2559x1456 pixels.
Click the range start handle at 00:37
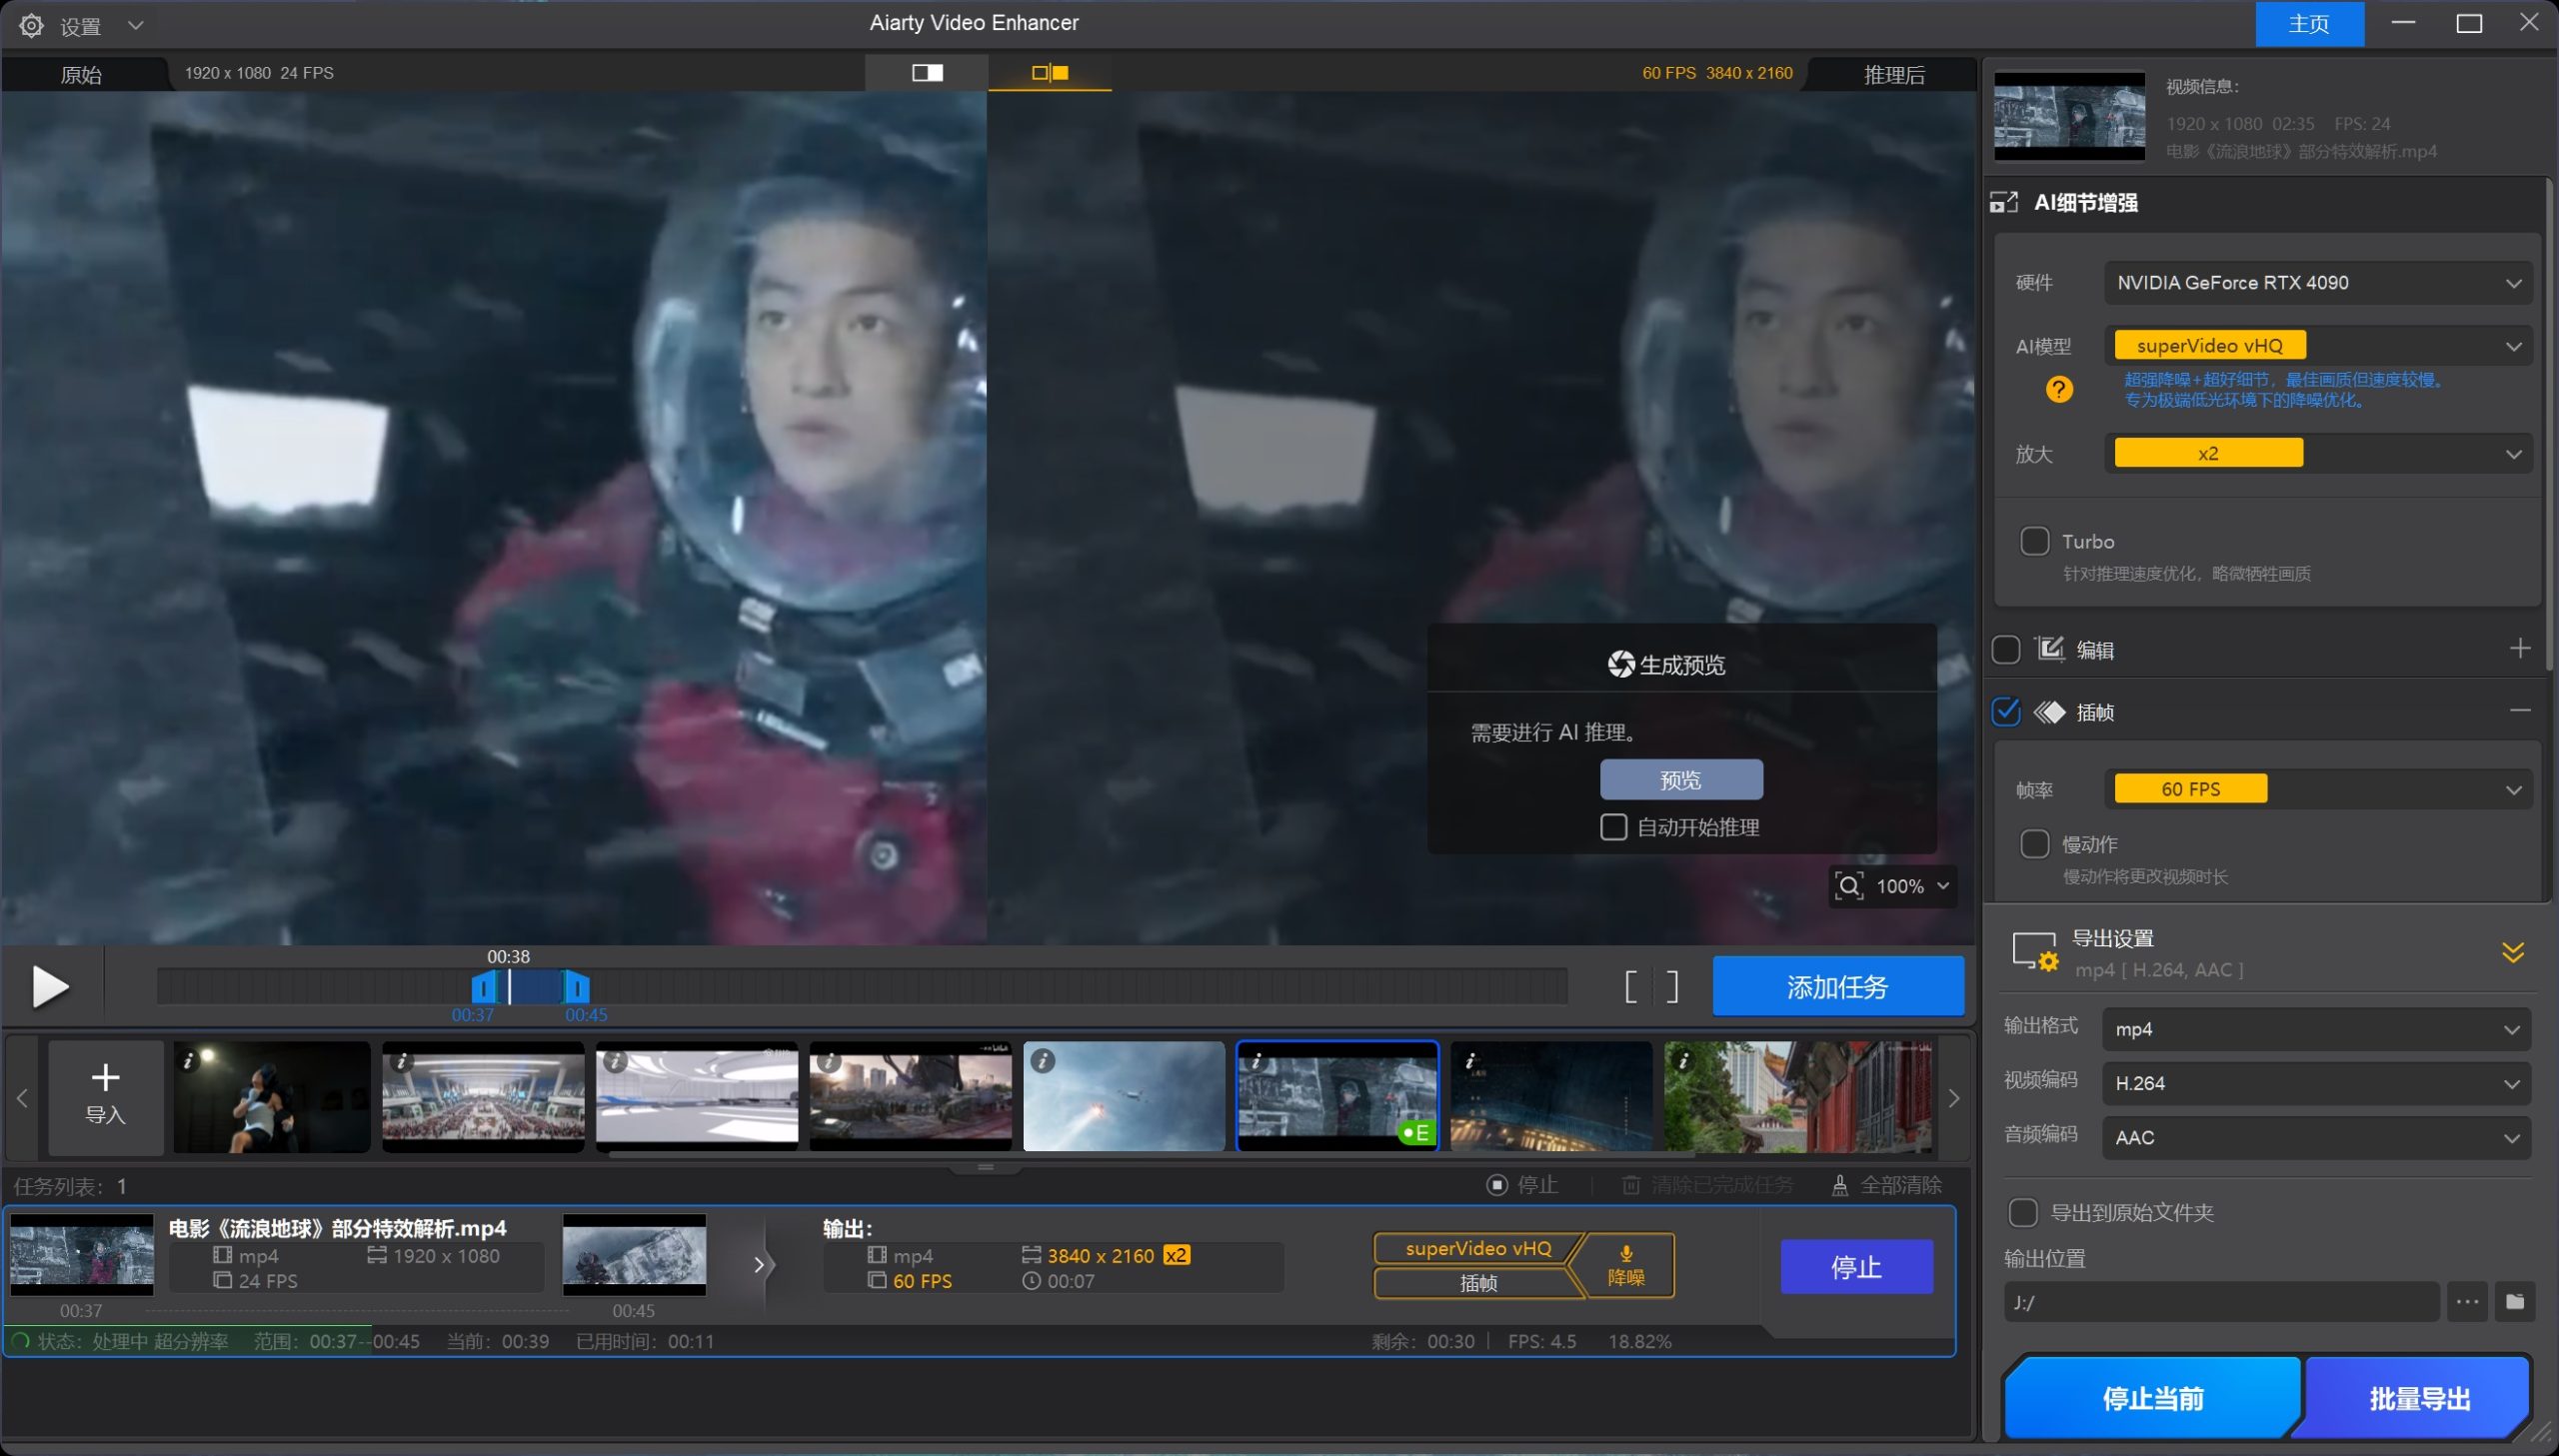click(x=483, y=988)
